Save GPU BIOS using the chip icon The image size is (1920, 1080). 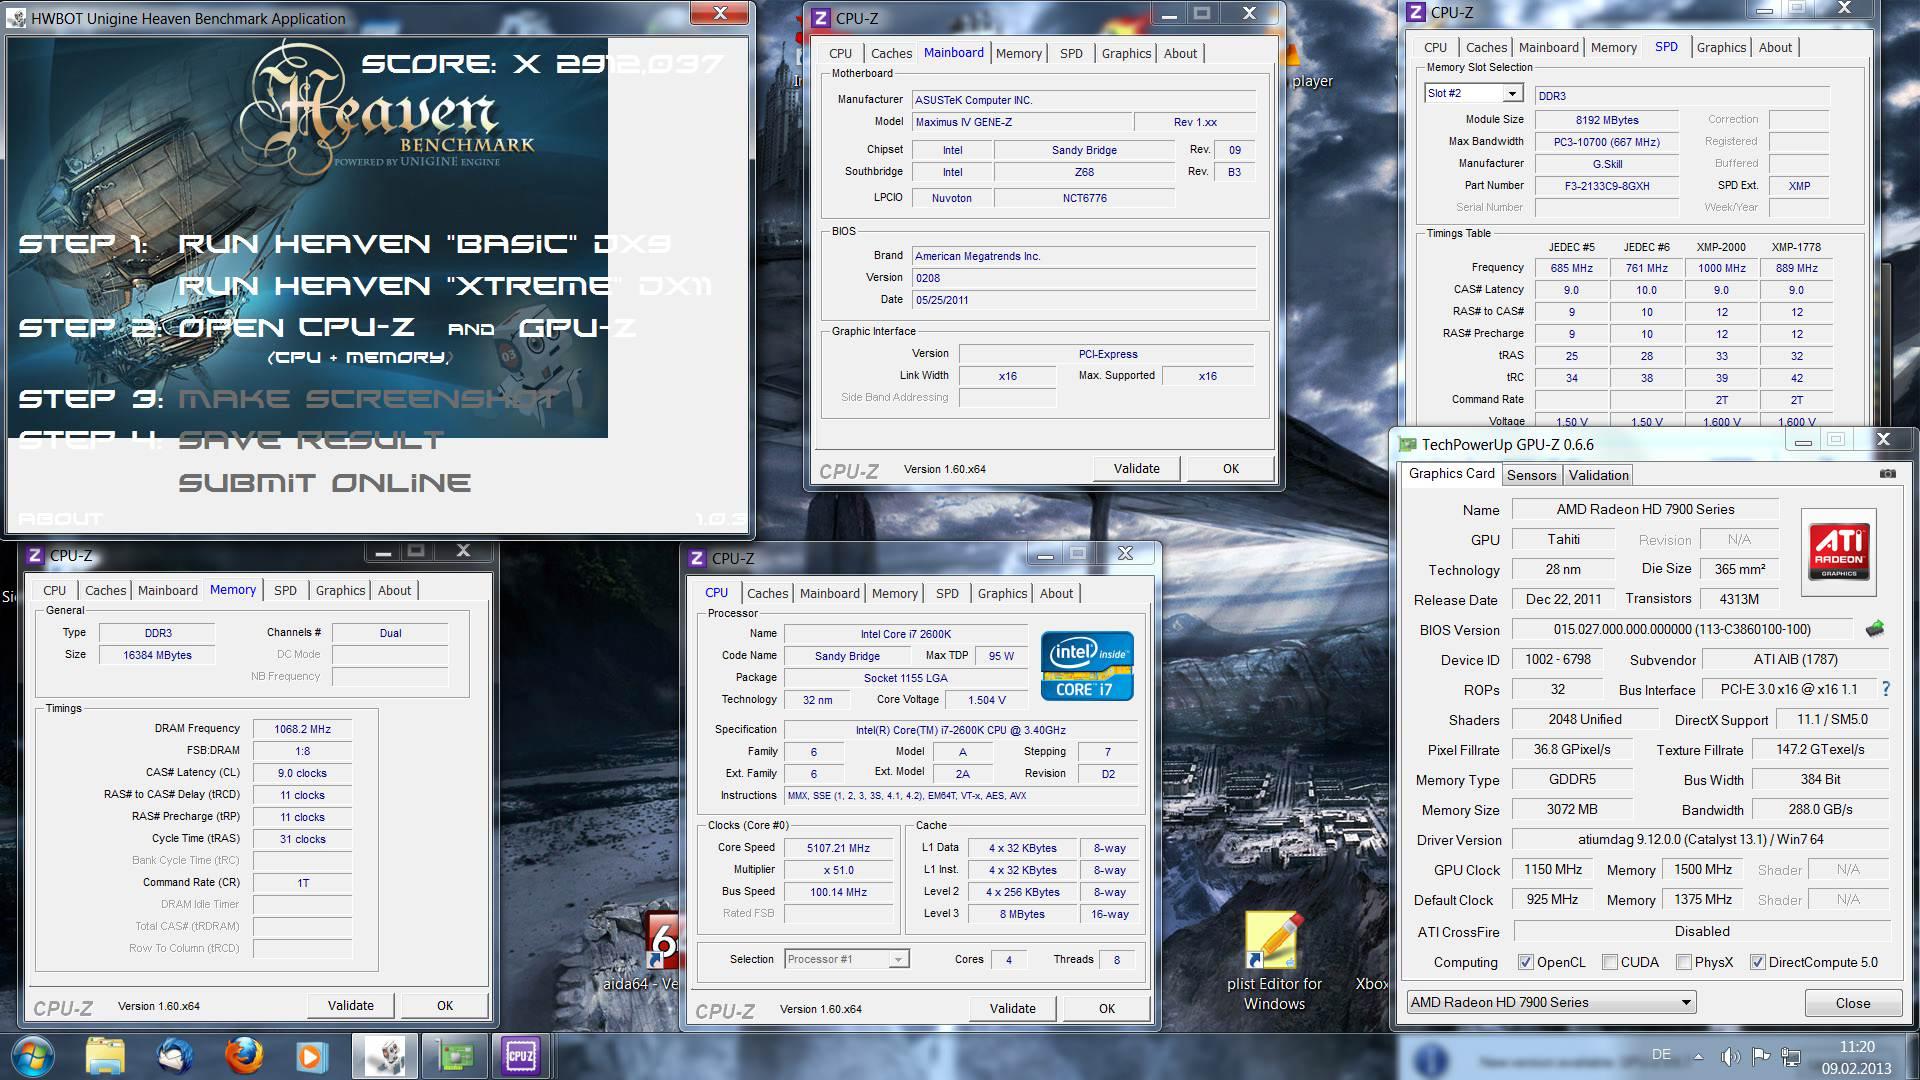point(1875,629)
